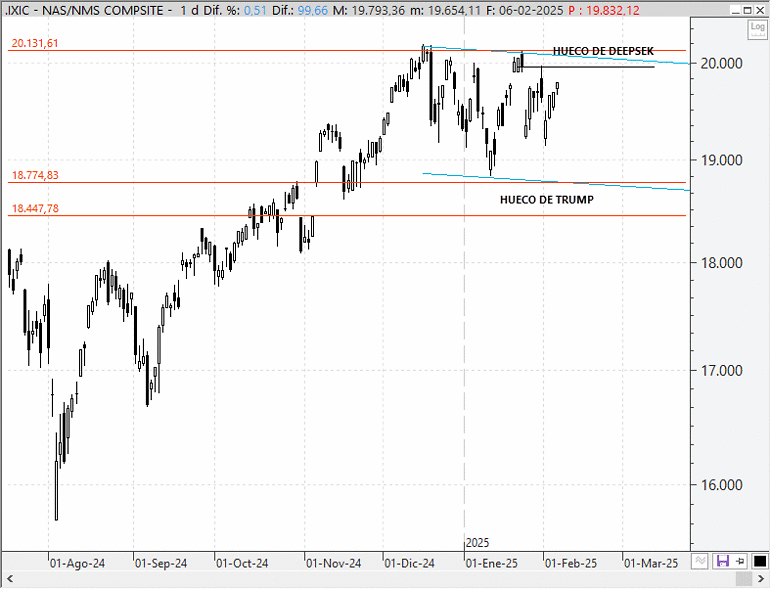Click the horizontal scrollbar left arrow
The width and height of the screenshot is (771, 589).
pos(9,578)
